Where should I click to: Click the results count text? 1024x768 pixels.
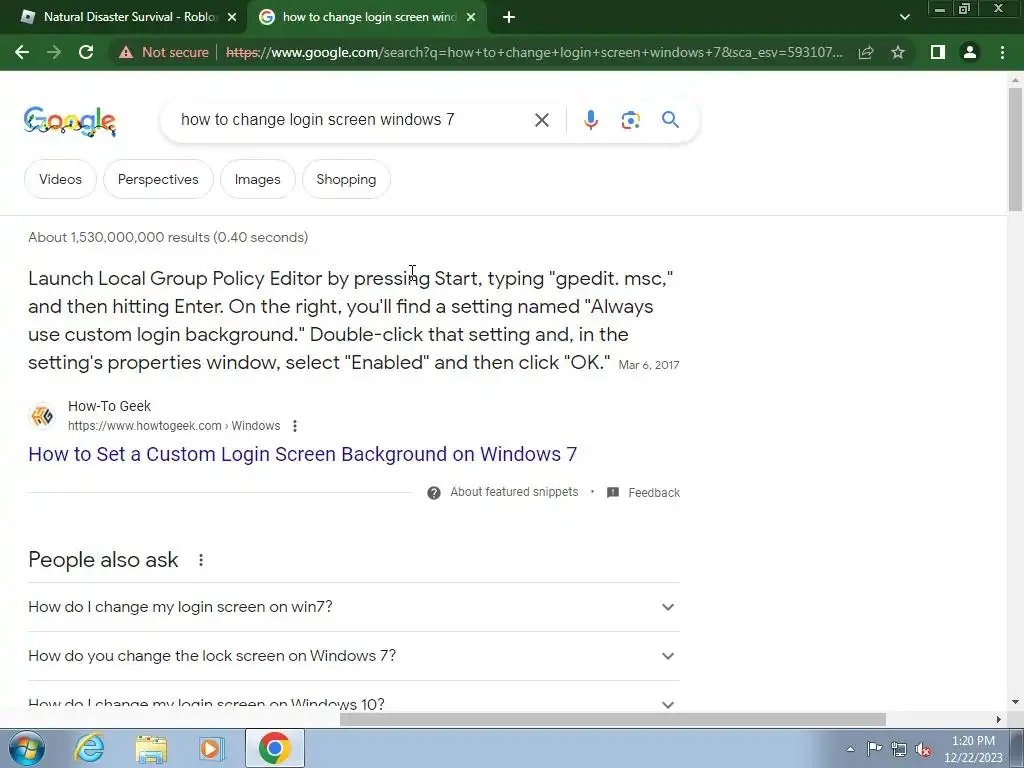[x=168, y=237]
